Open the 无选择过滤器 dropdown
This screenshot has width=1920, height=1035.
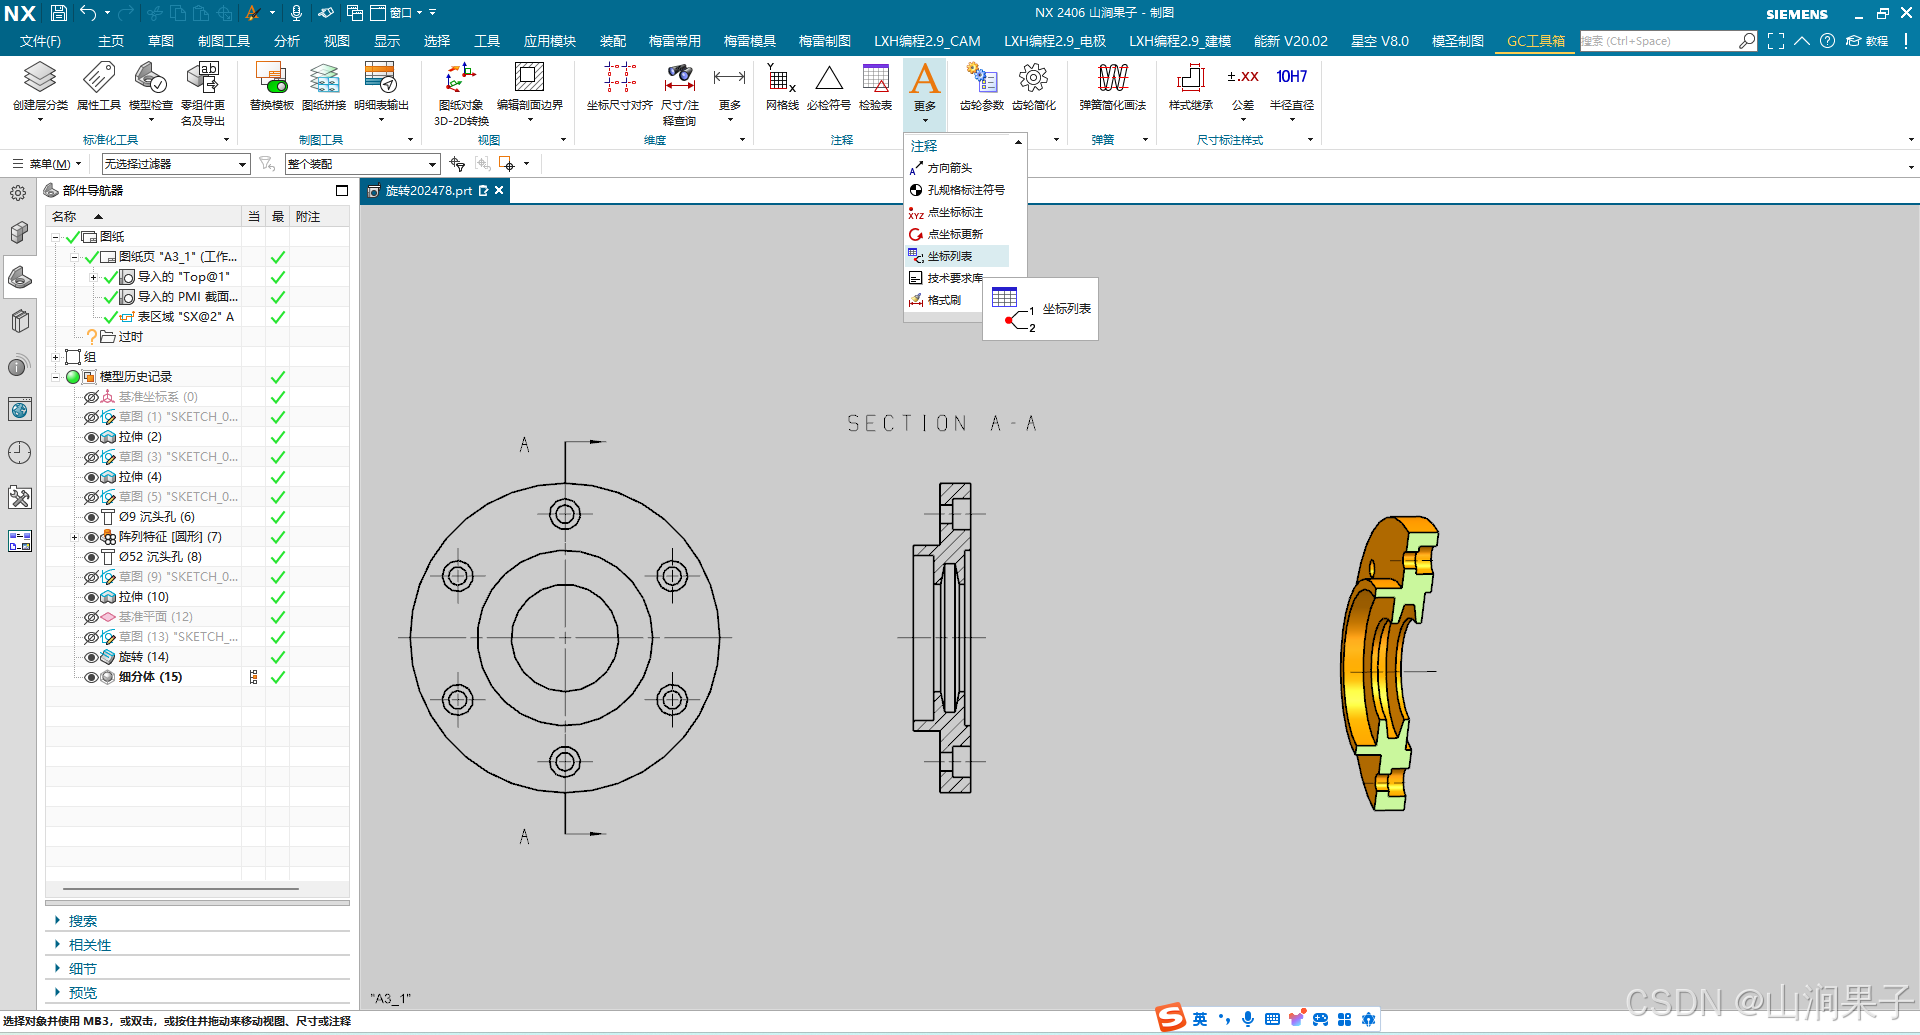[x=175, y=164]
